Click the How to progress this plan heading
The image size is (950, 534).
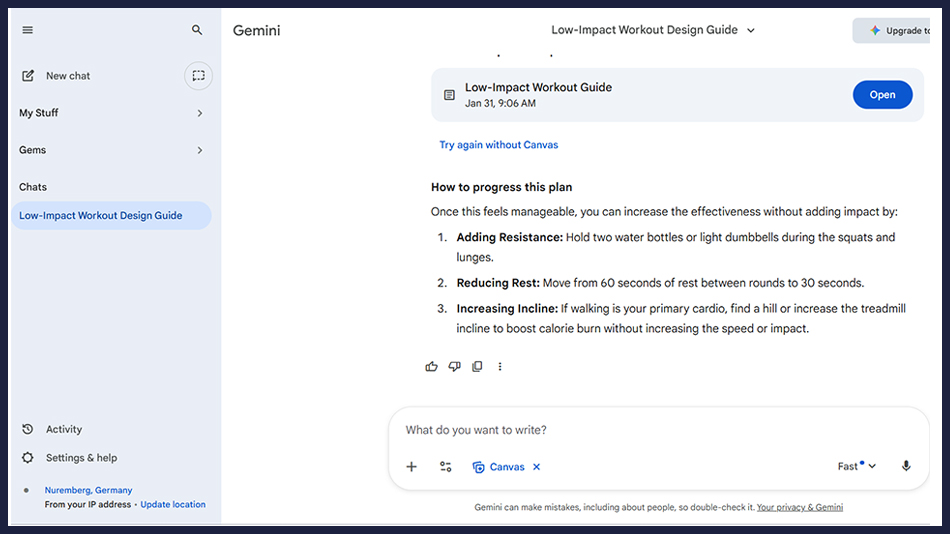pyautogui.click(x=501, y=187)
